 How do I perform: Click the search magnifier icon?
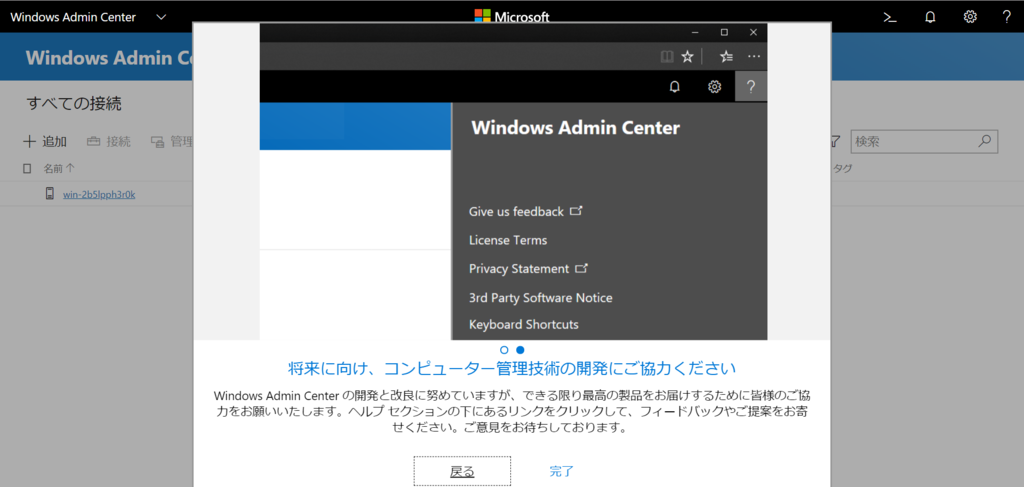(x=985, y=141)
